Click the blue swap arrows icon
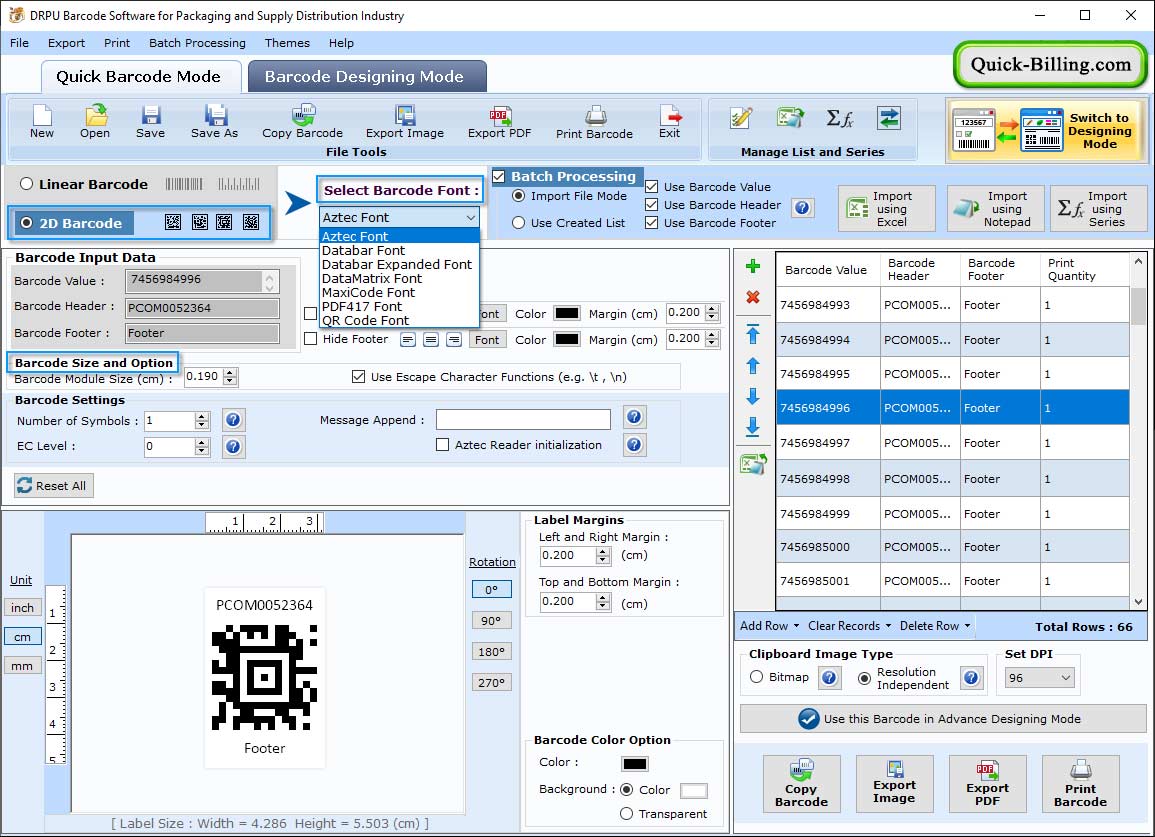This screenshot has width=1155, height=837. click(889, 118)
